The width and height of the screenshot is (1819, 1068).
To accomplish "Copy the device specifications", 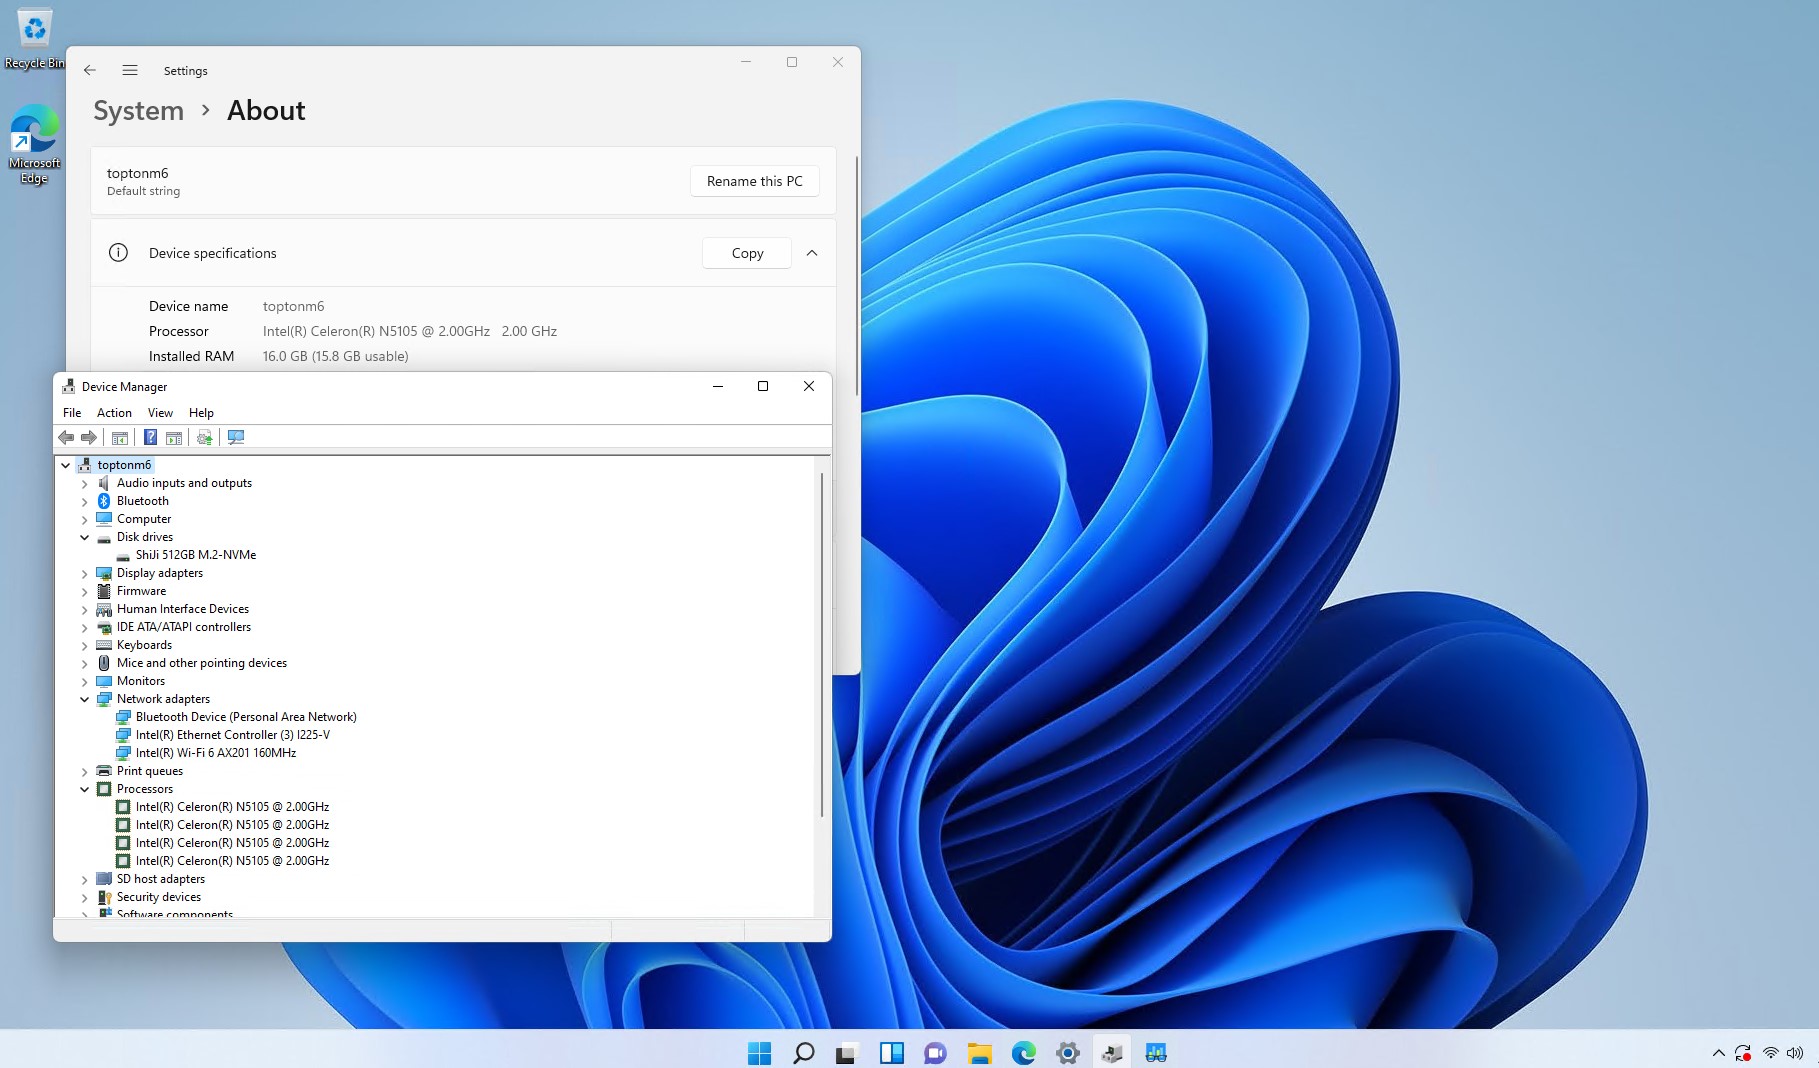I will (747, 253).
